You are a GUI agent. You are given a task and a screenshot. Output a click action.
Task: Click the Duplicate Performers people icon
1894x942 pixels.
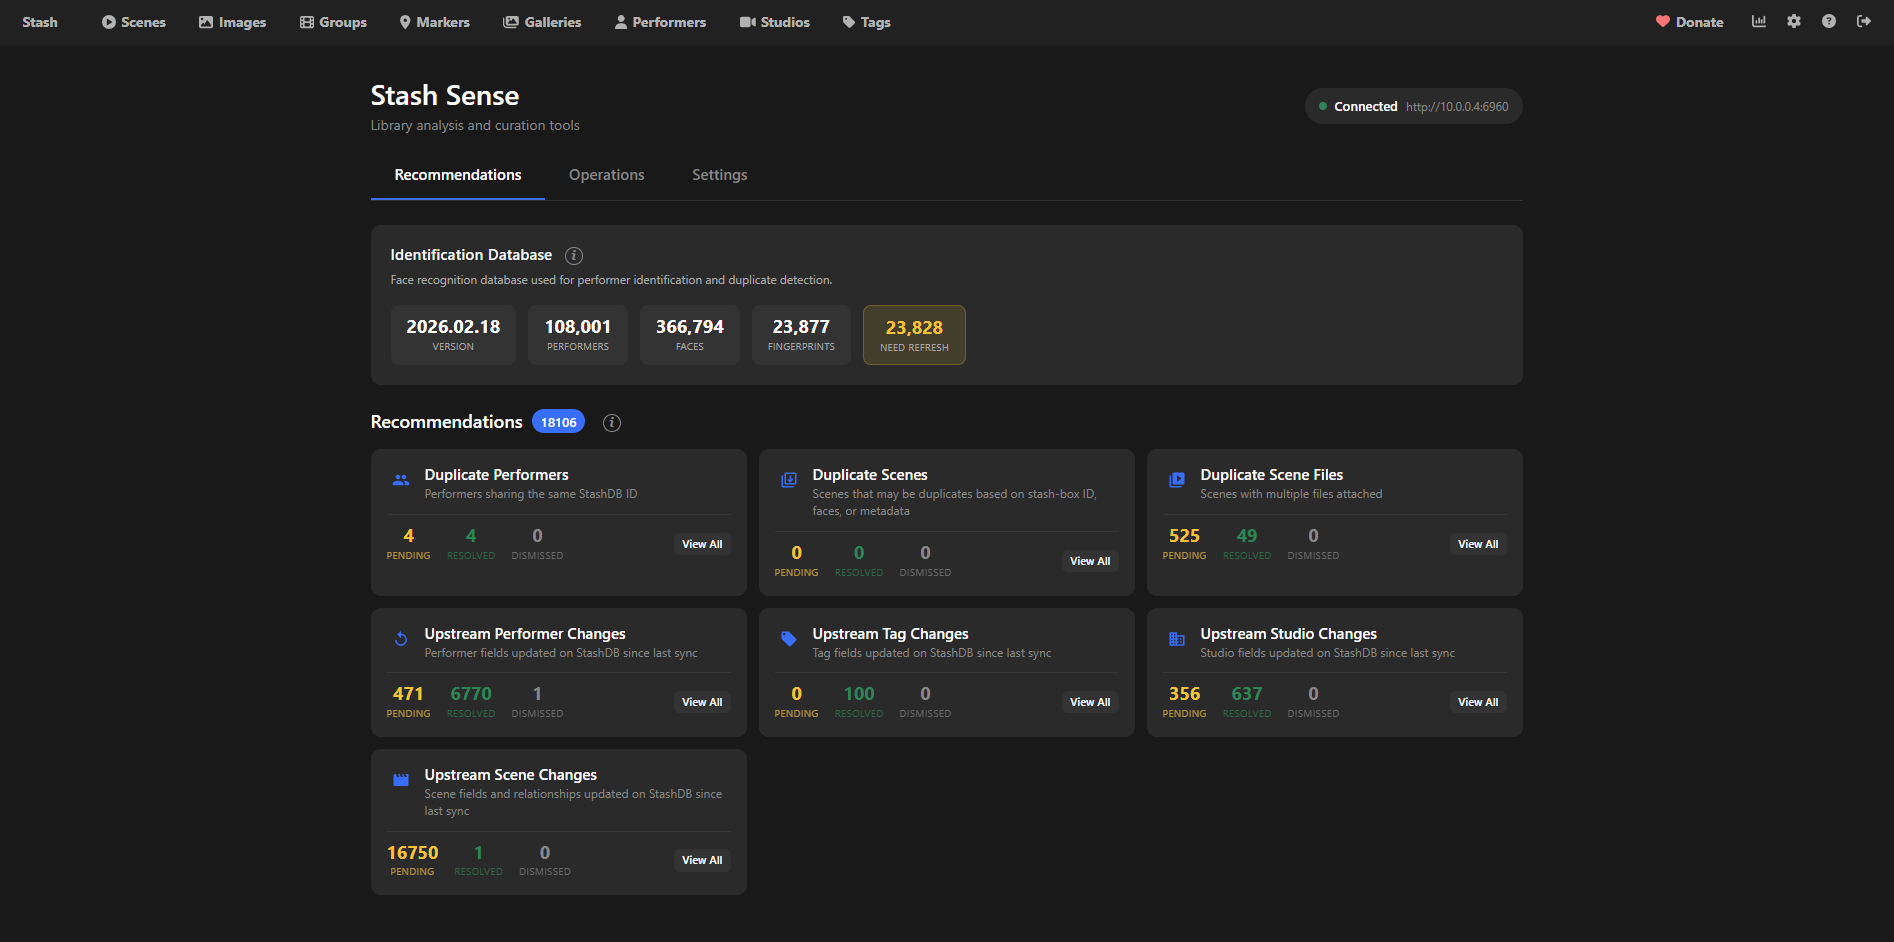pos(401,480)
